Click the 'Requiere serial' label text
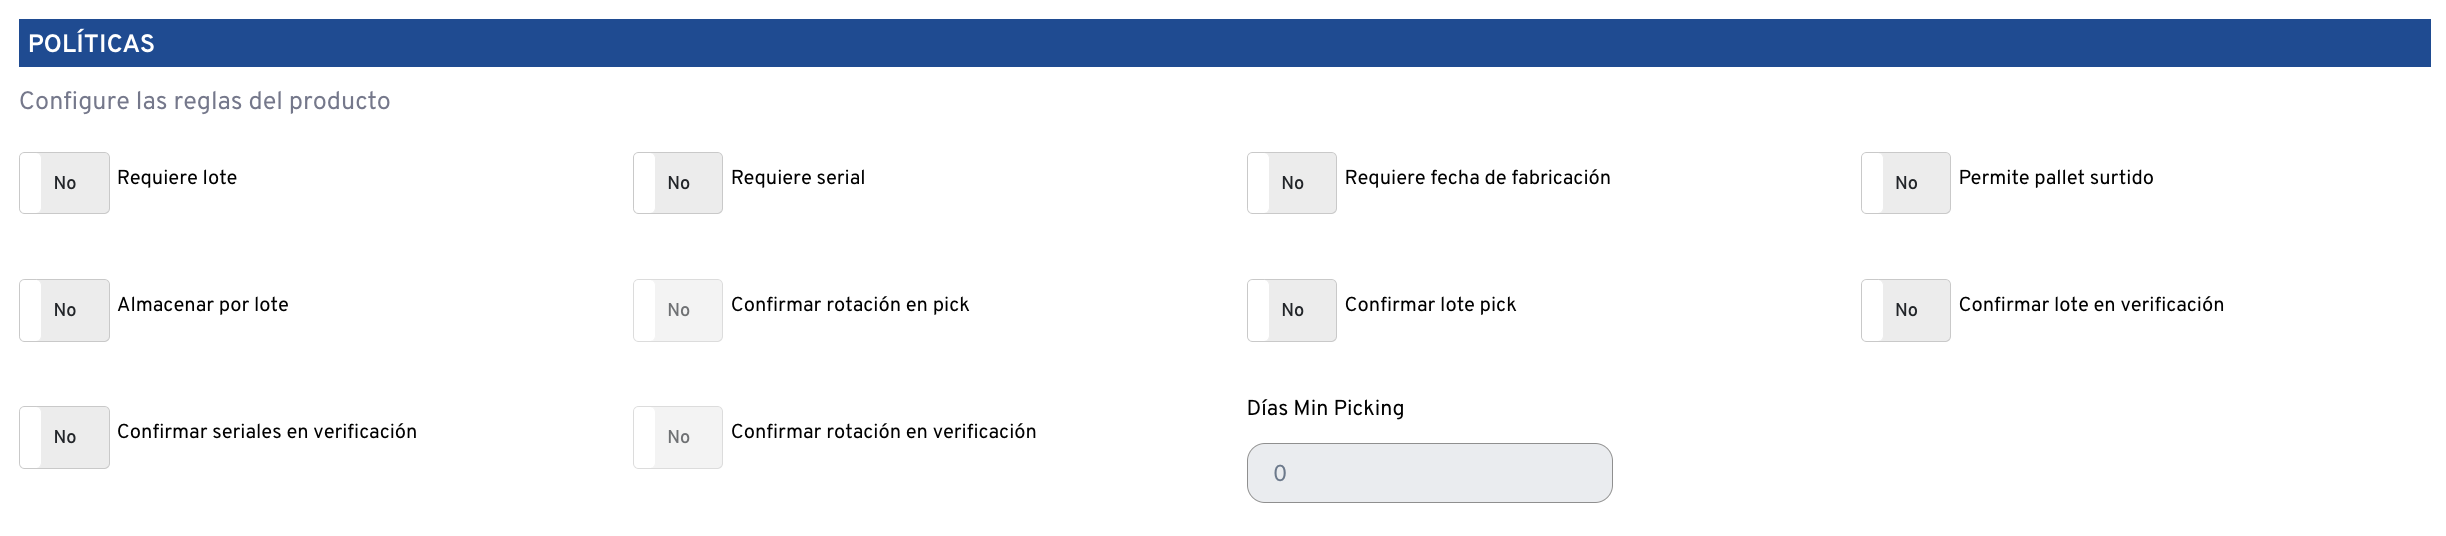 [x=797, y=178]
